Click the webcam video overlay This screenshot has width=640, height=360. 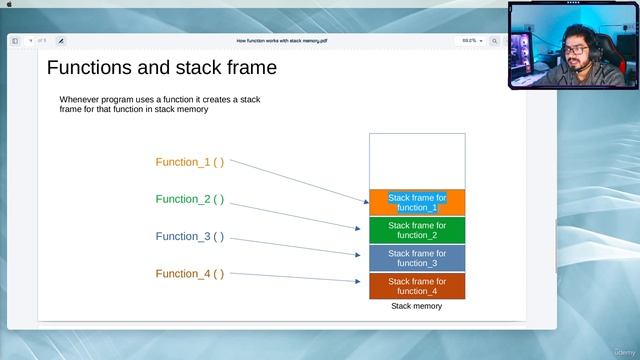[x=573, y=45]
